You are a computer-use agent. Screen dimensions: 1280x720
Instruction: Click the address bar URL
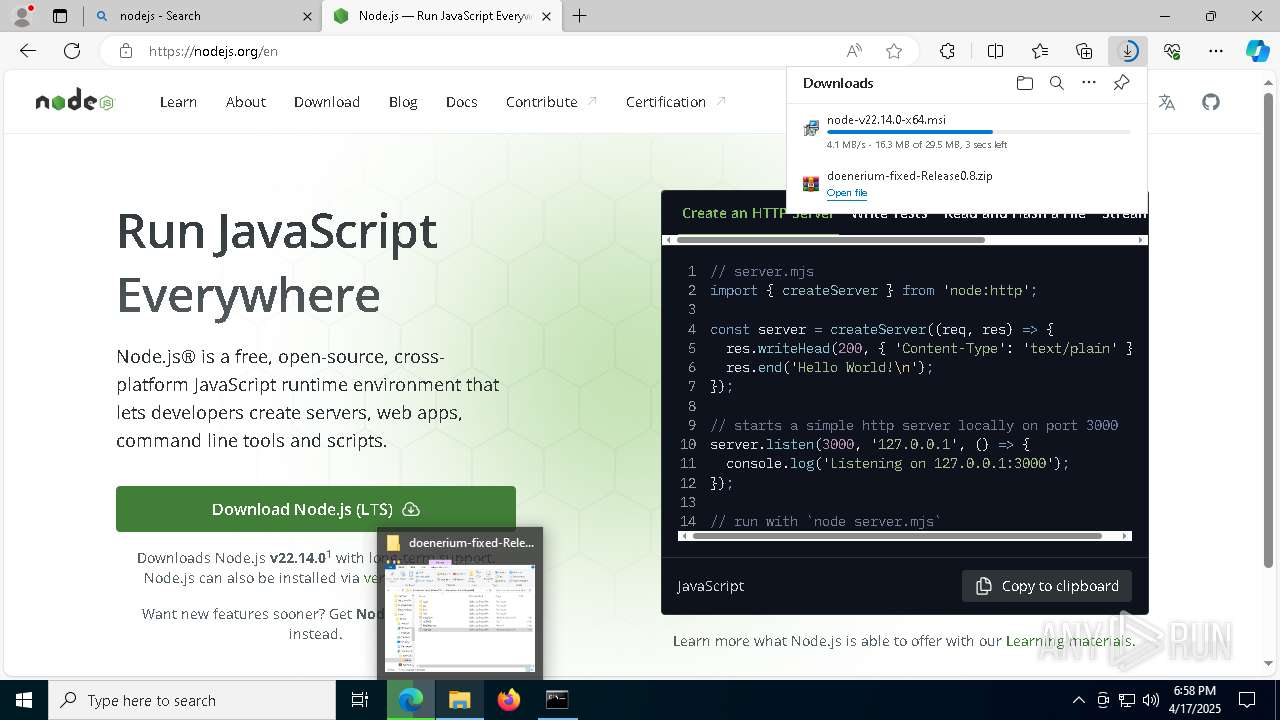(x=213, y=51)
